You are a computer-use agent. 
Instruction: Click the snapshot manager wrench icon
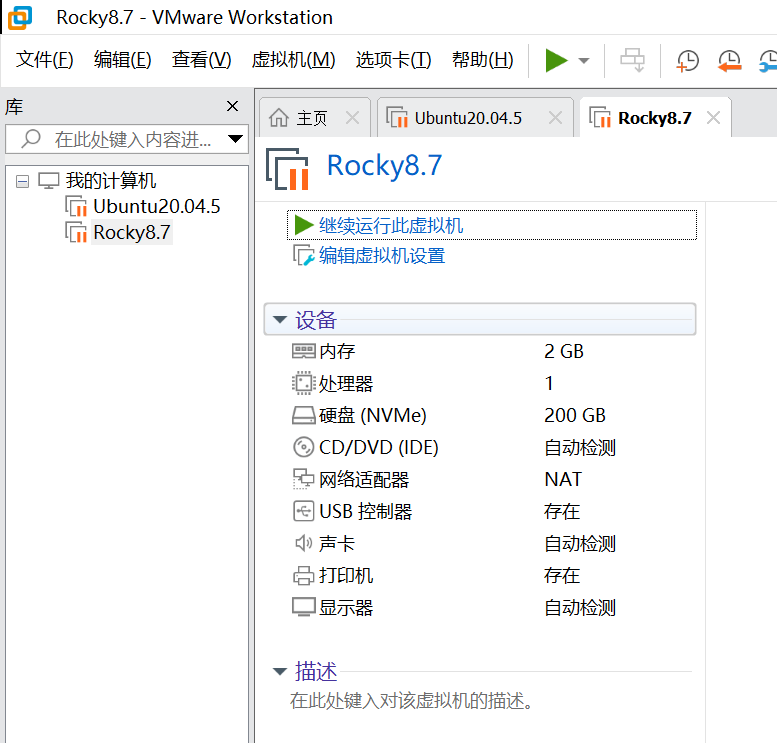pos(768,60)
